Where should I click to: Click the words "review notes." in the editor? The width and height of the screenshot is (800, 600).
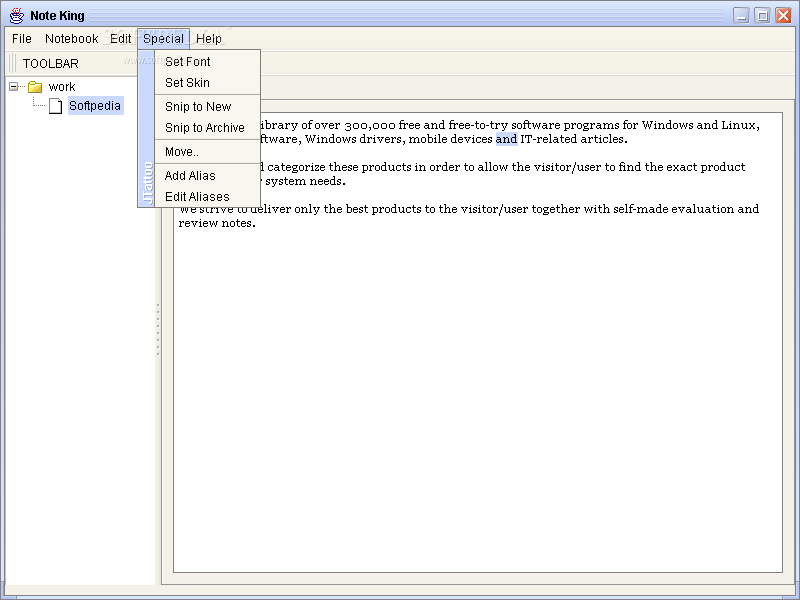(217, 223)
